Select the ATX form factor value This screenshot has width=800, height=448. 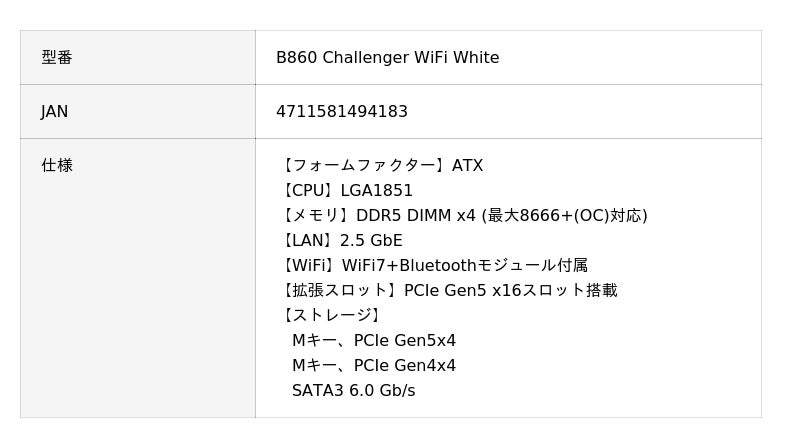(468, 166)
